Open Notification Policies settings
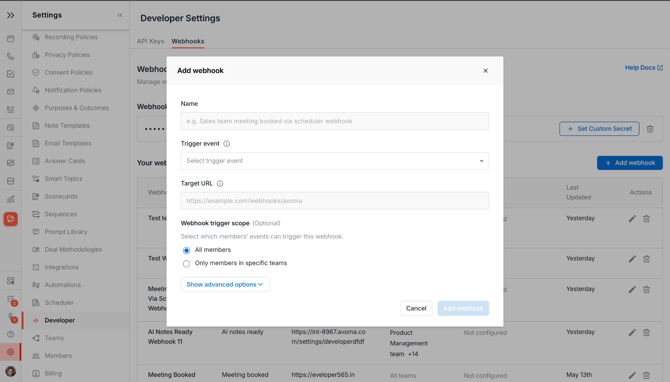This screenshot has height=382, width=670. (x=73, y=90)
